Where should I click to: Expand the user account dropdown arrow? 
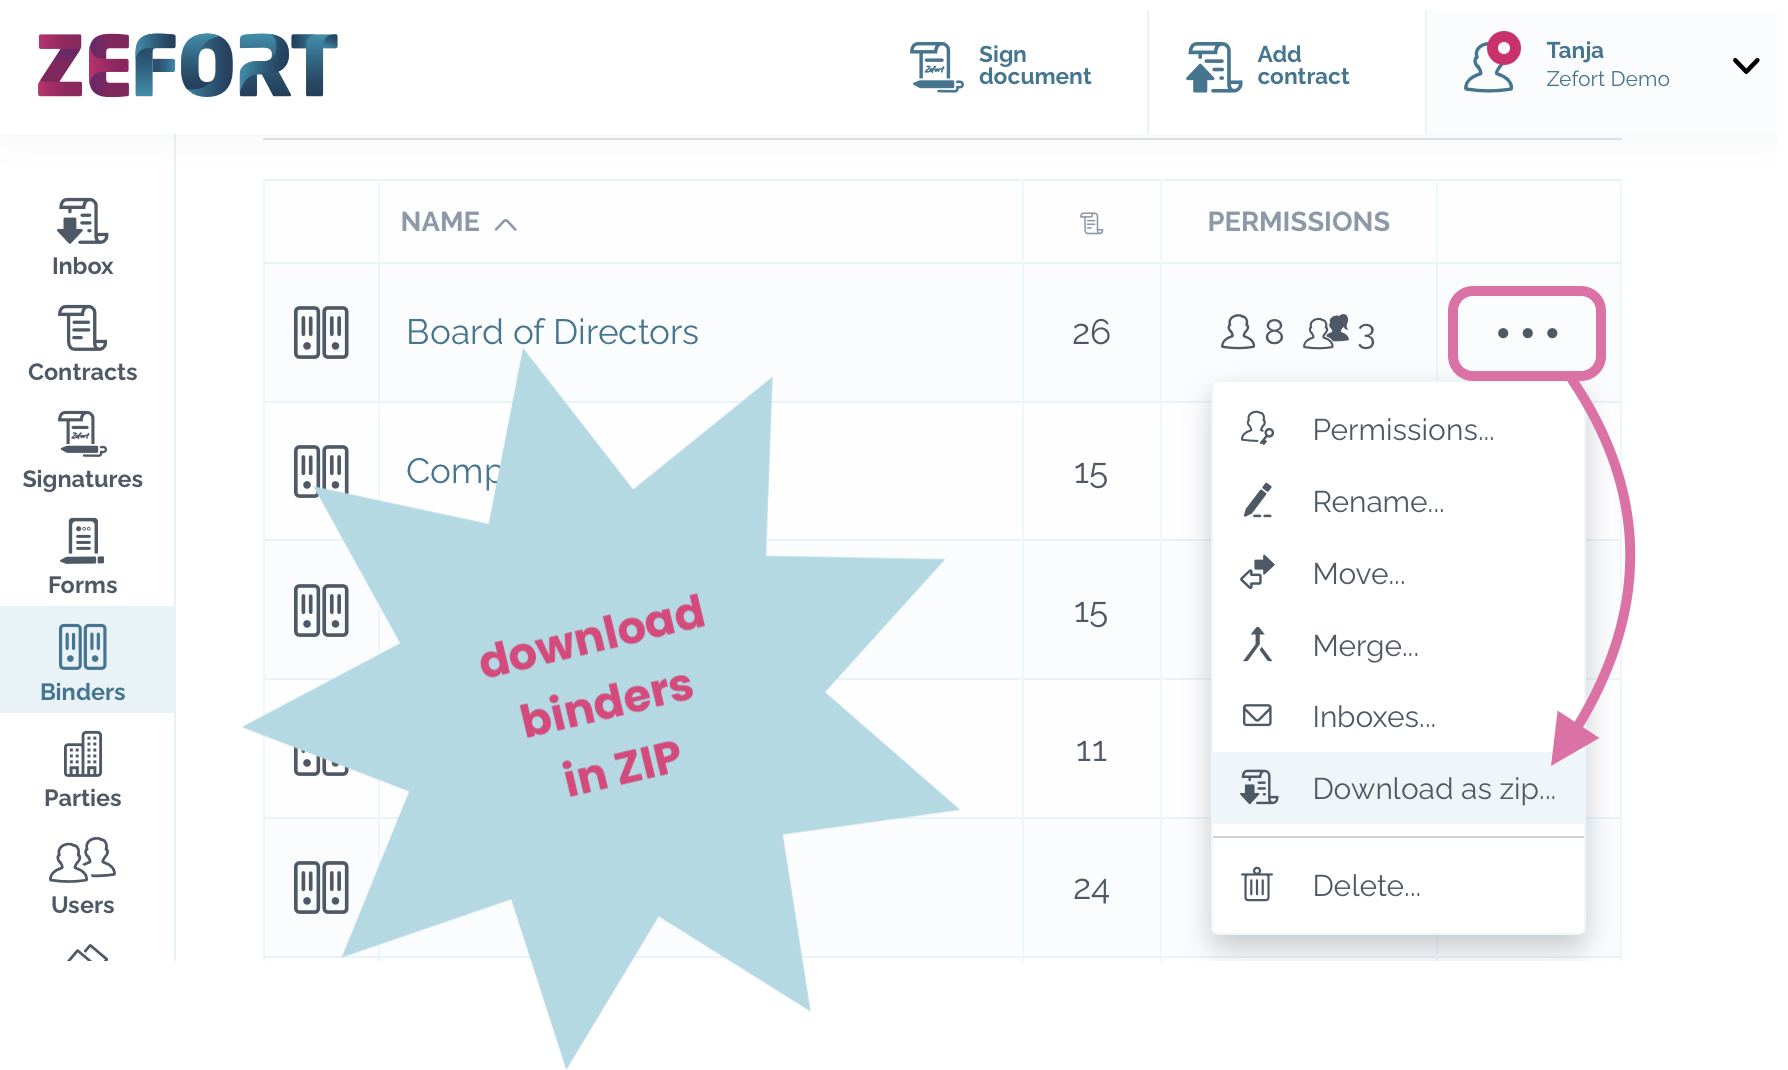[x=1746, y=66]
